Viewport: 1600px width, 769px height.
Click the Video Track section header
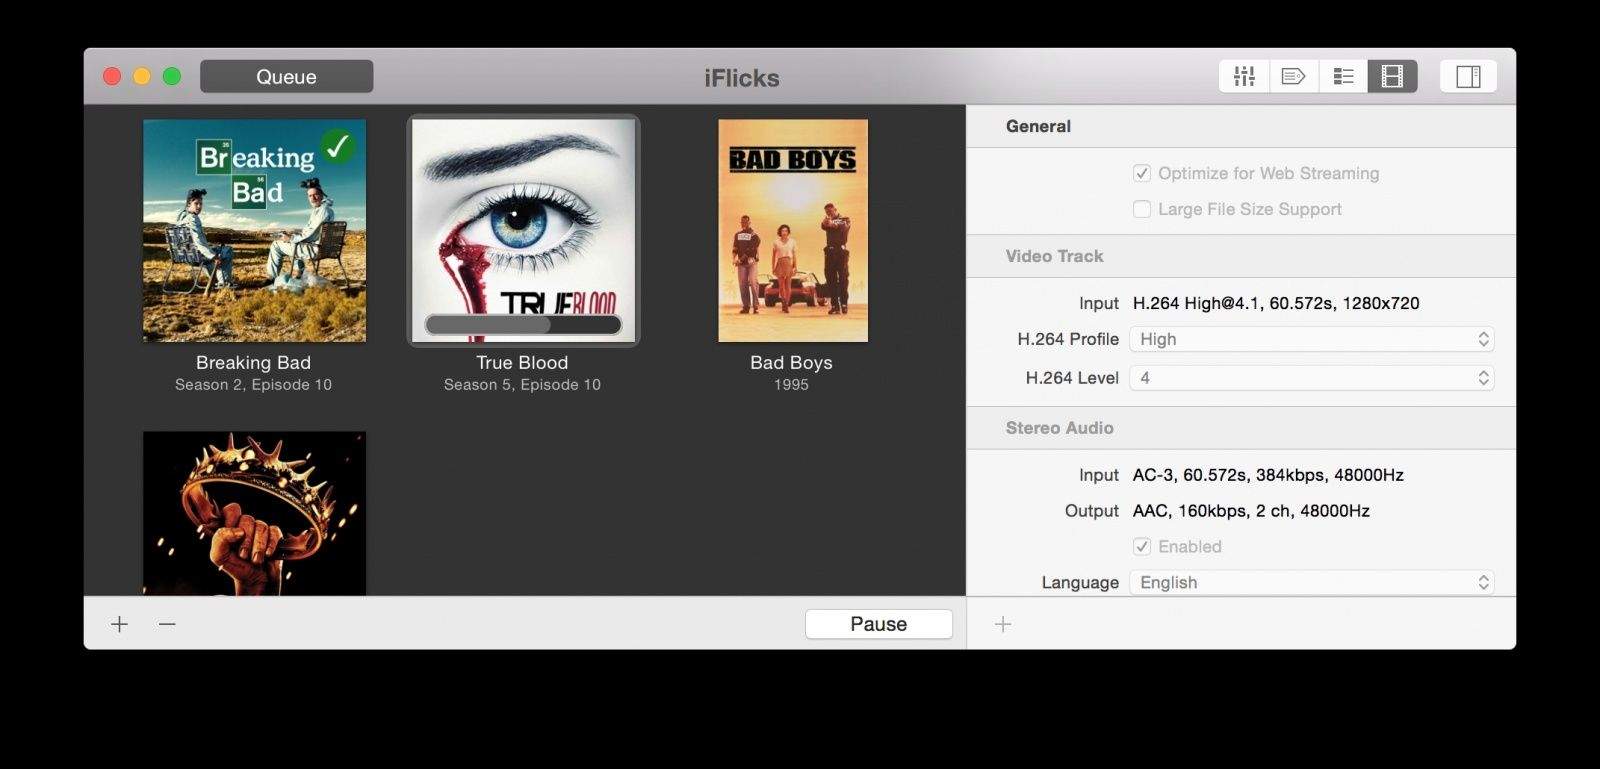coord(1054,256)
